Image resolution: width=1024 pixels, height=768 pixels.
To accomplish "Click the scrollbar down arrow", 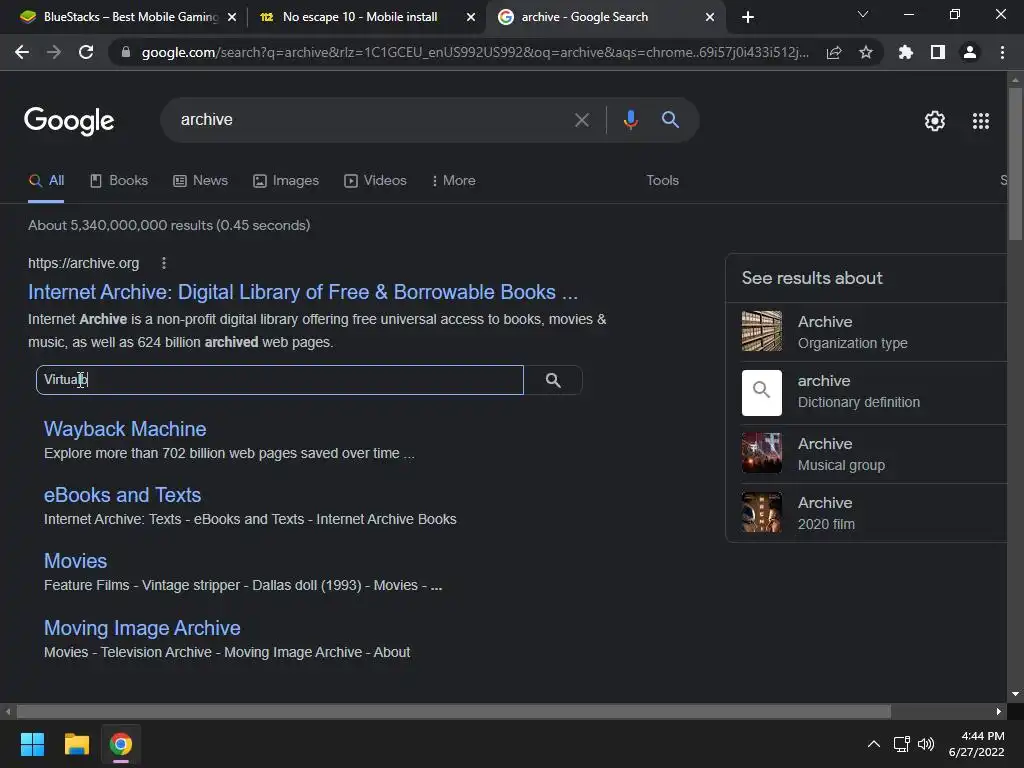I will (1015, 694).
